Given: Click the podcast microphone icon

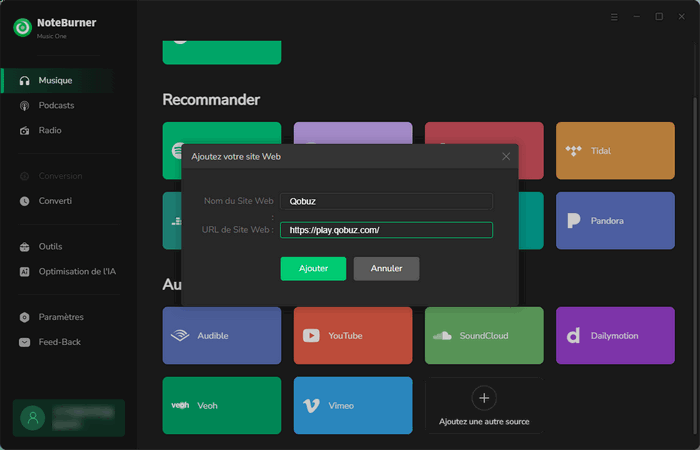Looking at the screenshot, I should 25,106.
